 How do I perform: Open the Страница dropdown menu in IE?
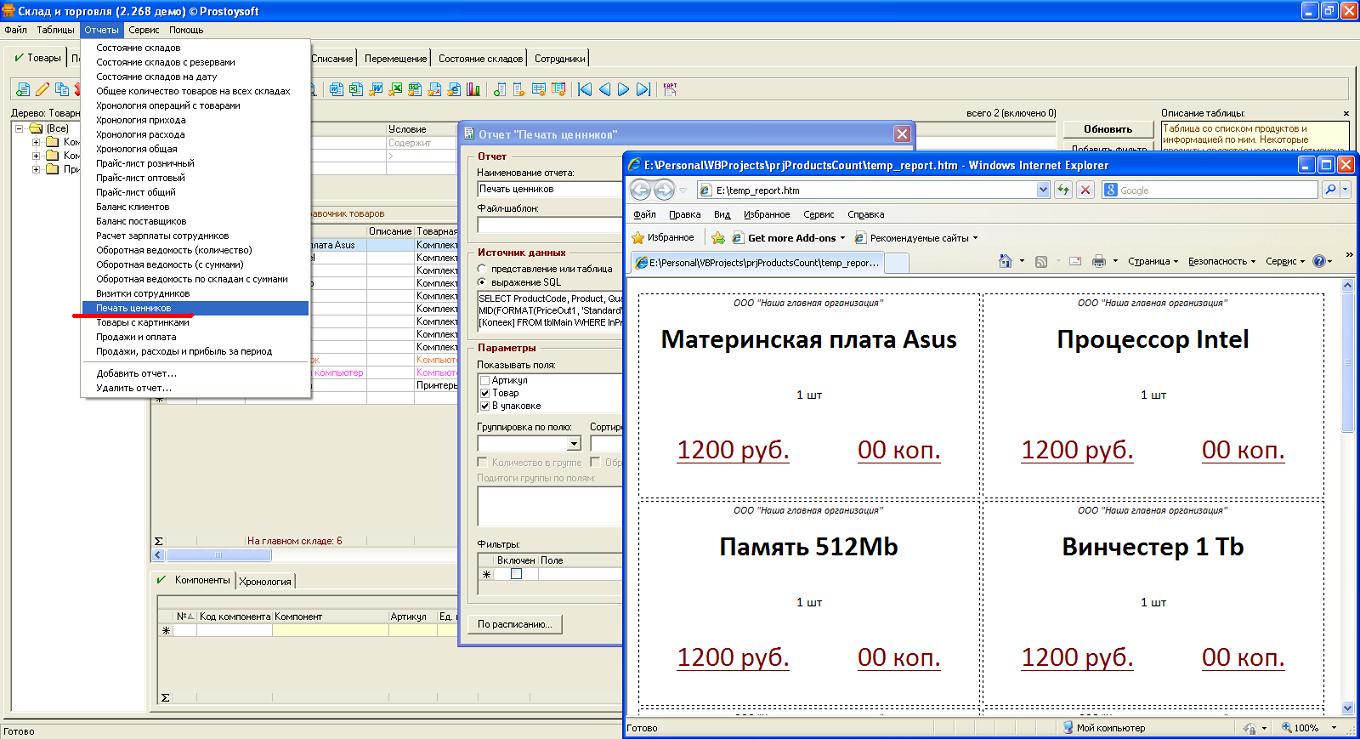[x=1152, y=261]
